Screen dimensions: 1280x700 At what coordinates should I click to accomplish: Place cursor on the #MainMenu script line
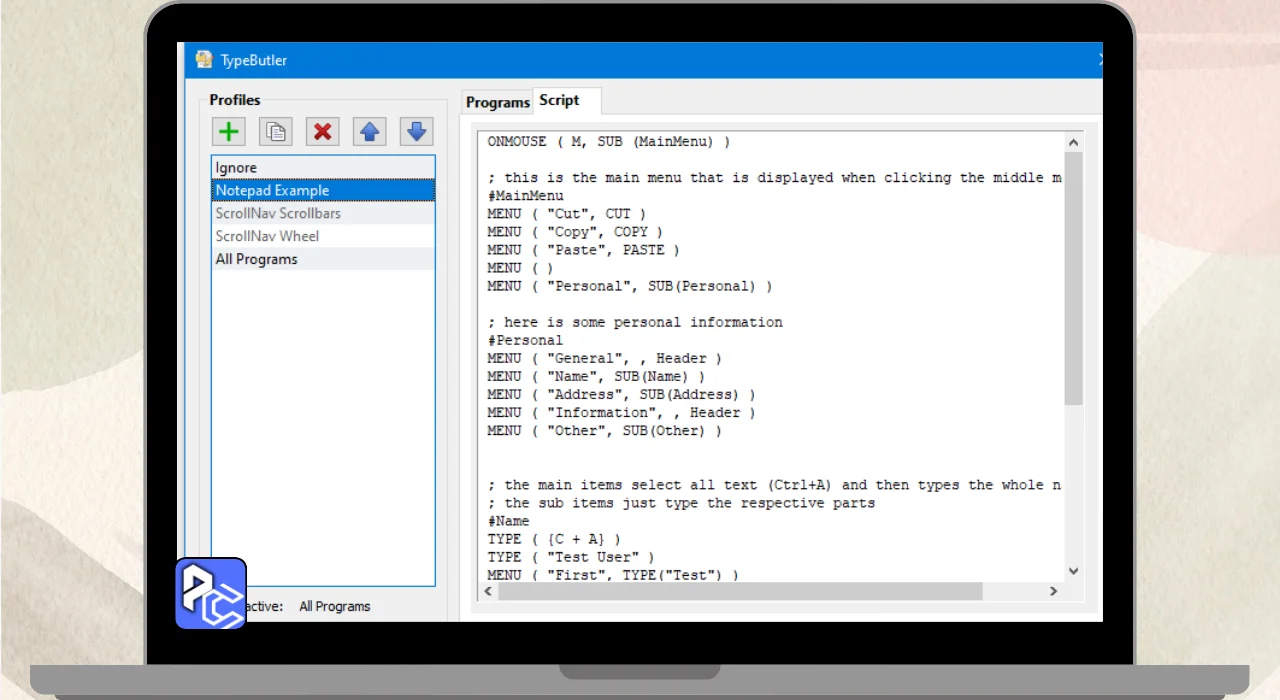tap(526, 196)
